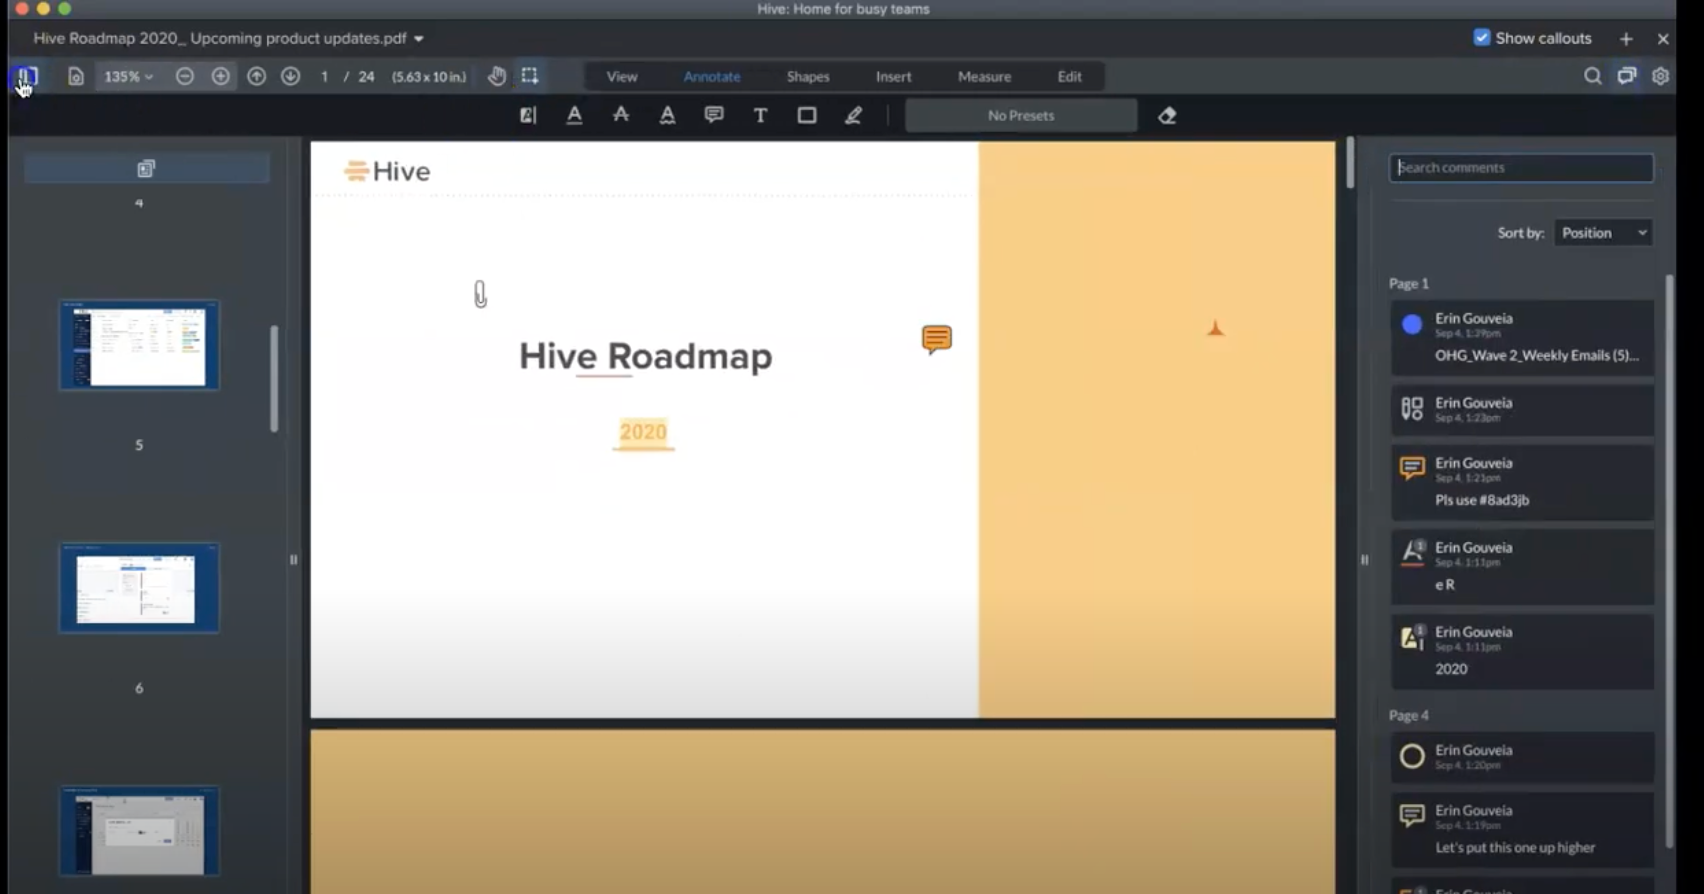1704x894 pixels.
Task: Zoom in with the plus button
Action: [x=220, y=76]
